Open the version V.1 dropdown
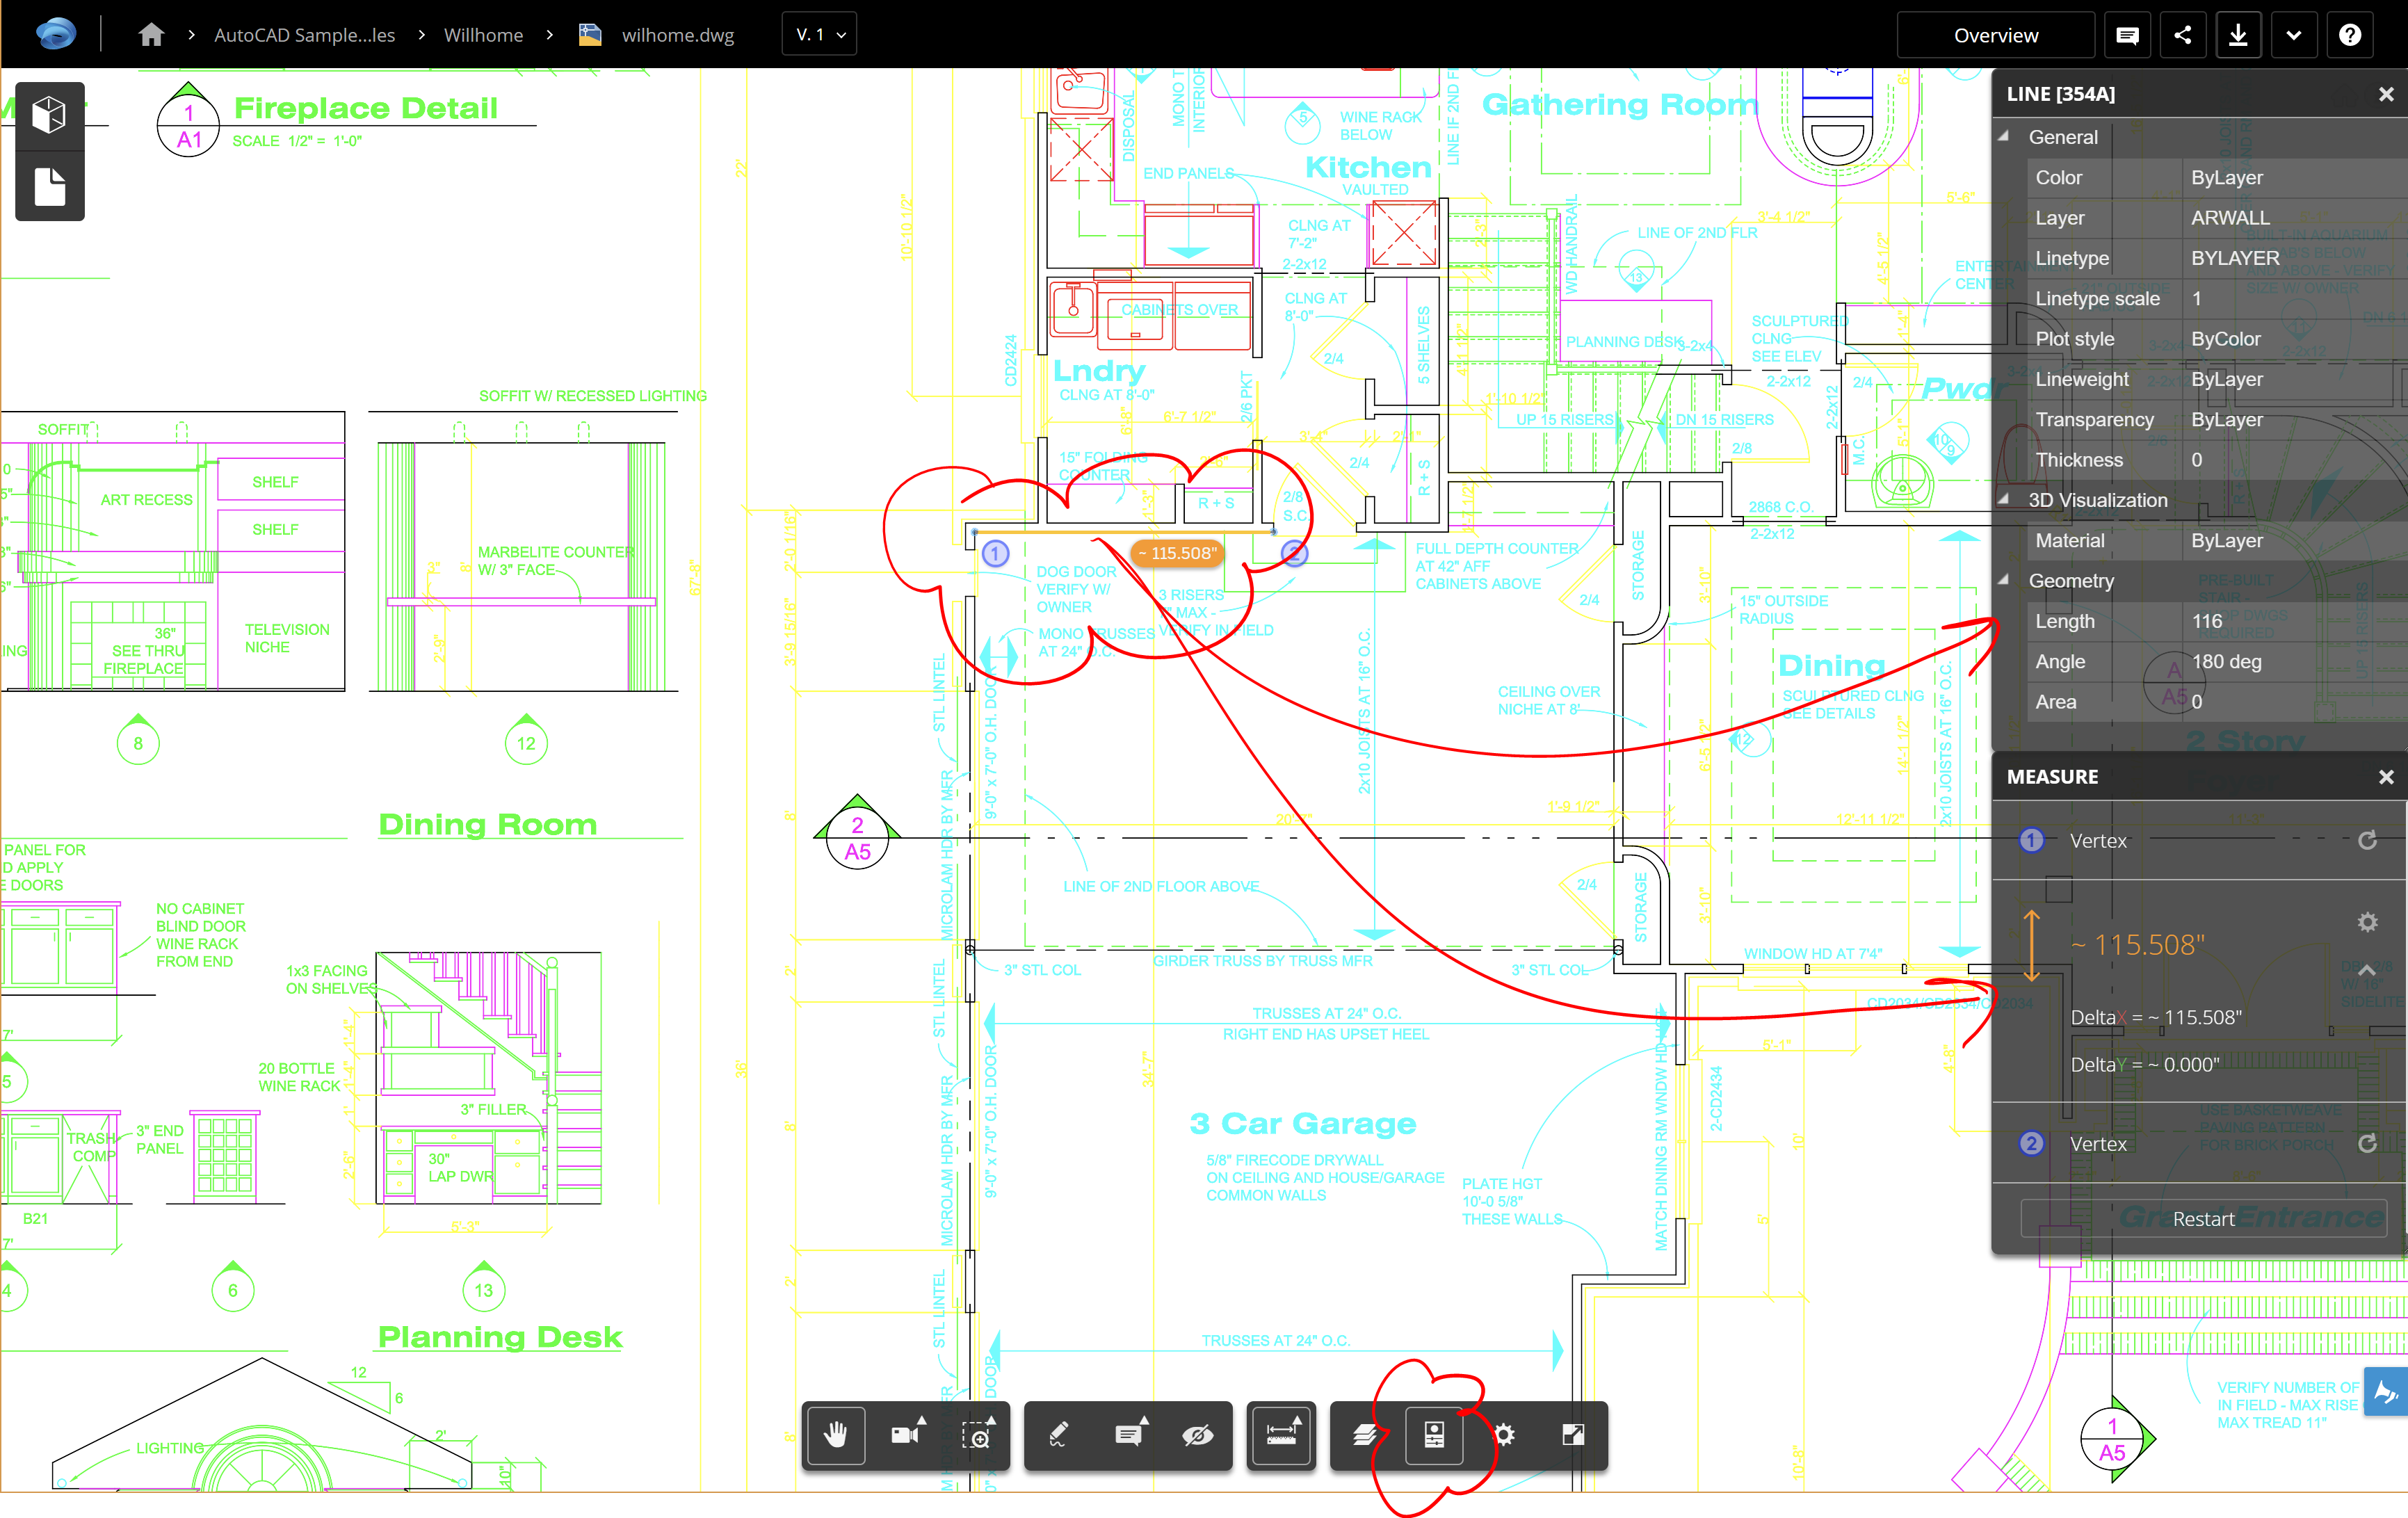 [x=818, y=33]
